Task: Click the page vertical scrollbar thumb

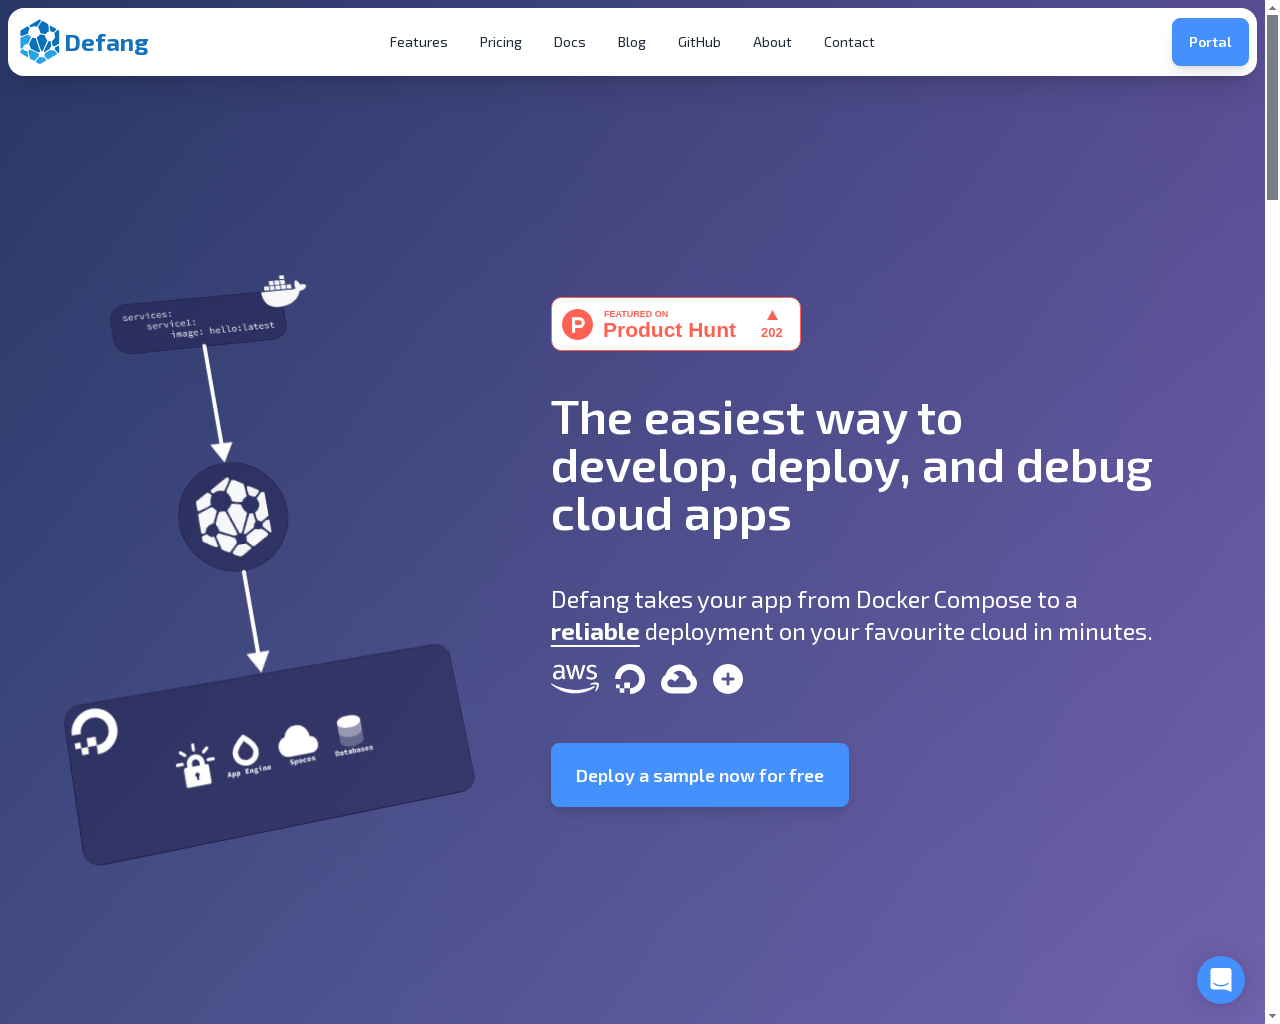Action: [1272, 107]
